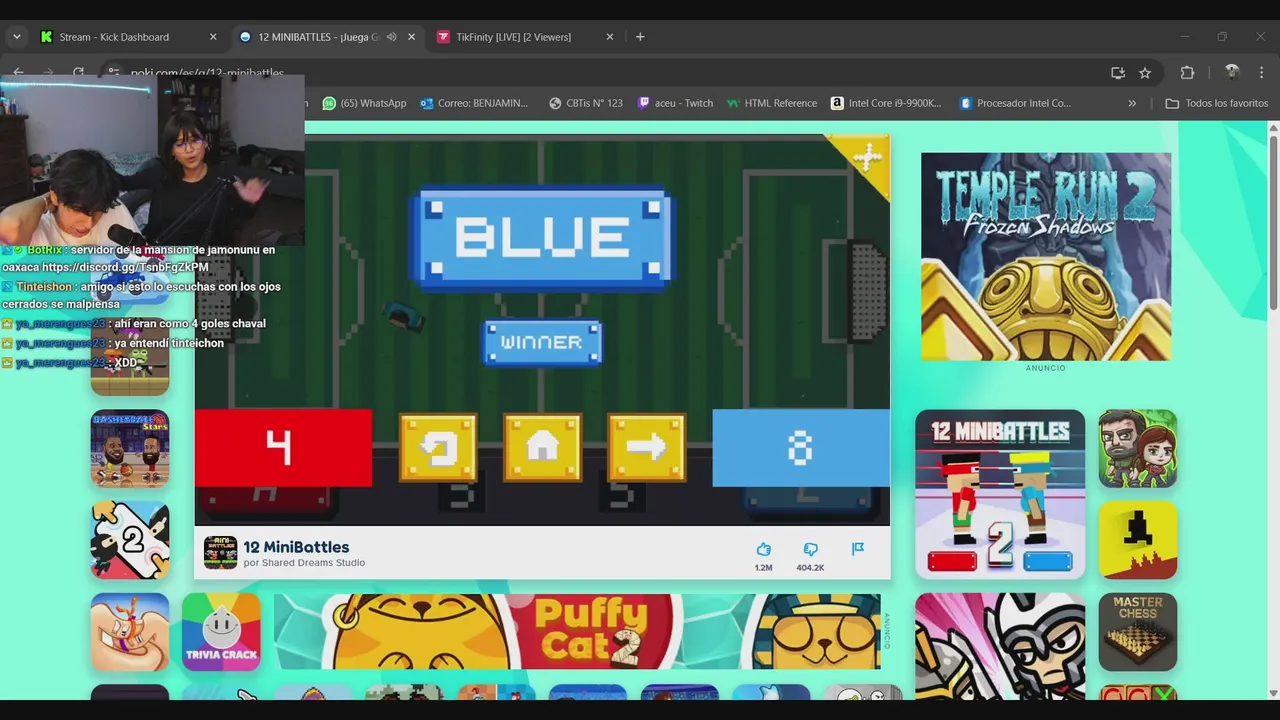Close the TikFinity tab
1280x720 pixels.
[x=610, y=37]
